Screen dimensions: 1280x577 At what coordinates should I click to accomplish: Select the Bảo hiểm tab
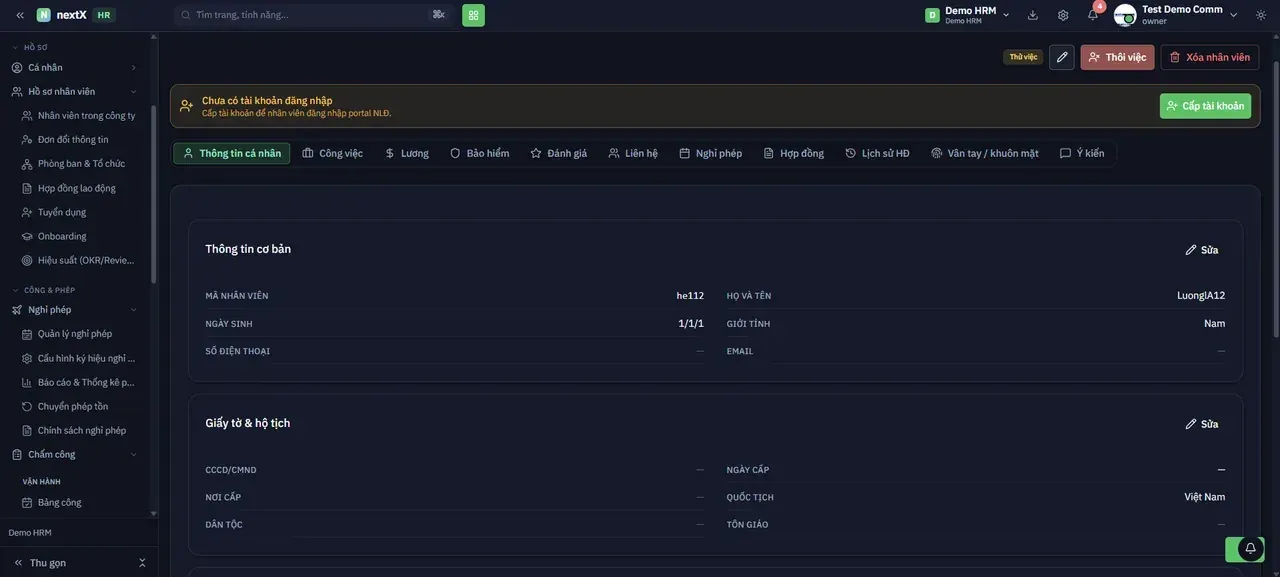pos(479,153)
